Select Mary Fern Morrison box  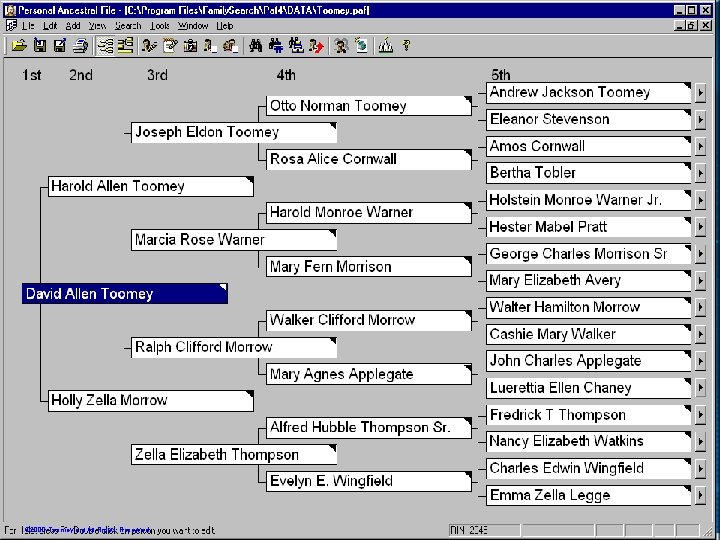pos(369,267)
